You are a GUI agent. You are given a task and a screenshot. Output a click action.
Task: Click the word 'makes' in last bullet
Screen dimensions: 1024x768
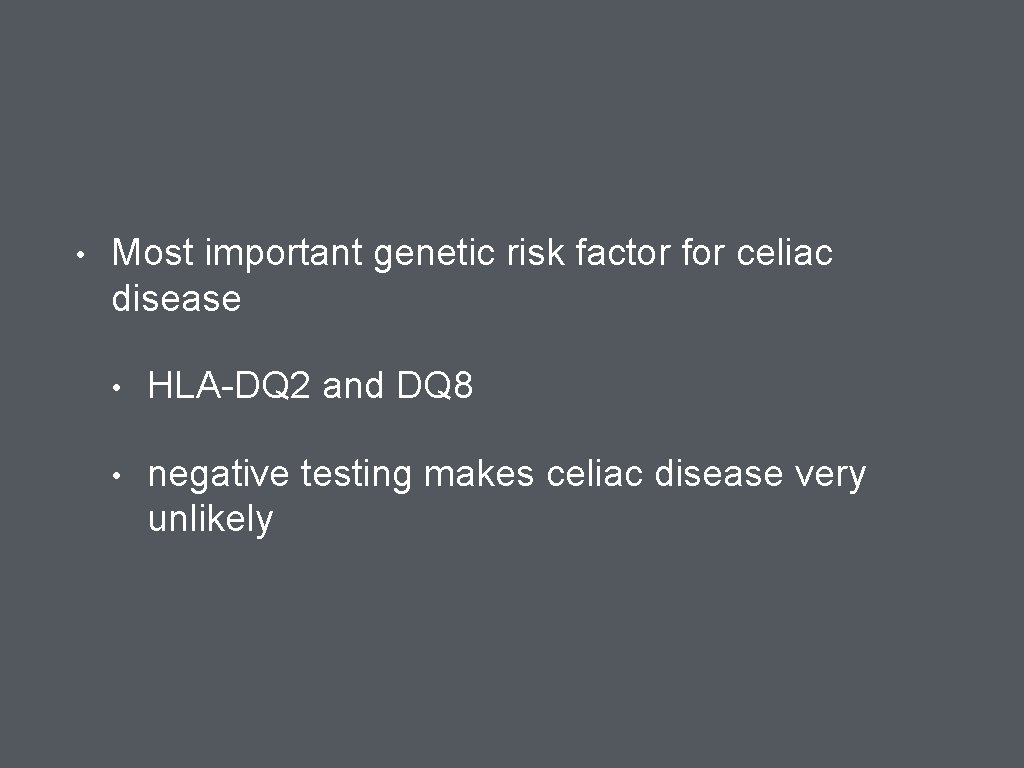point(479,473)
